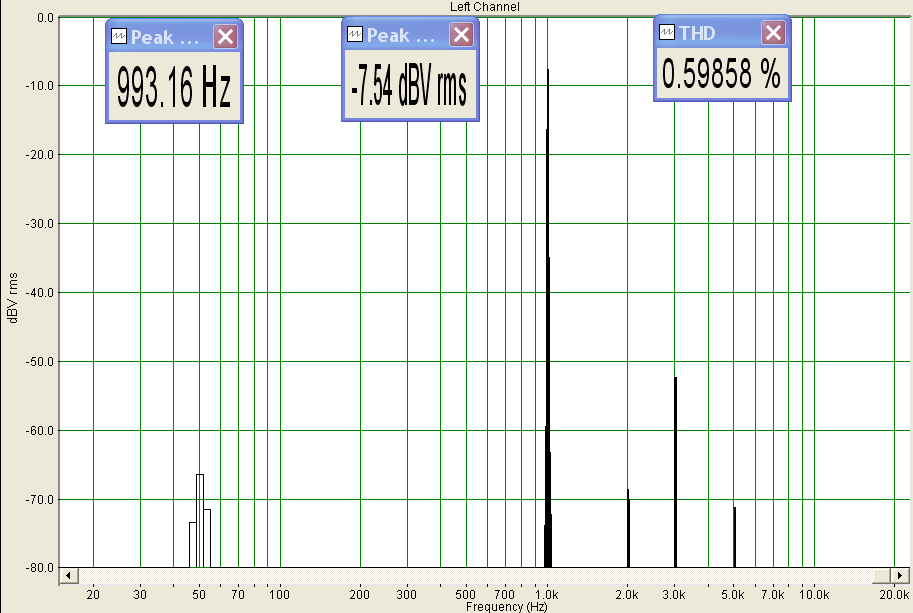Select the 993.16 Hz readout value
Screen dimensions: 913x613
174,87
